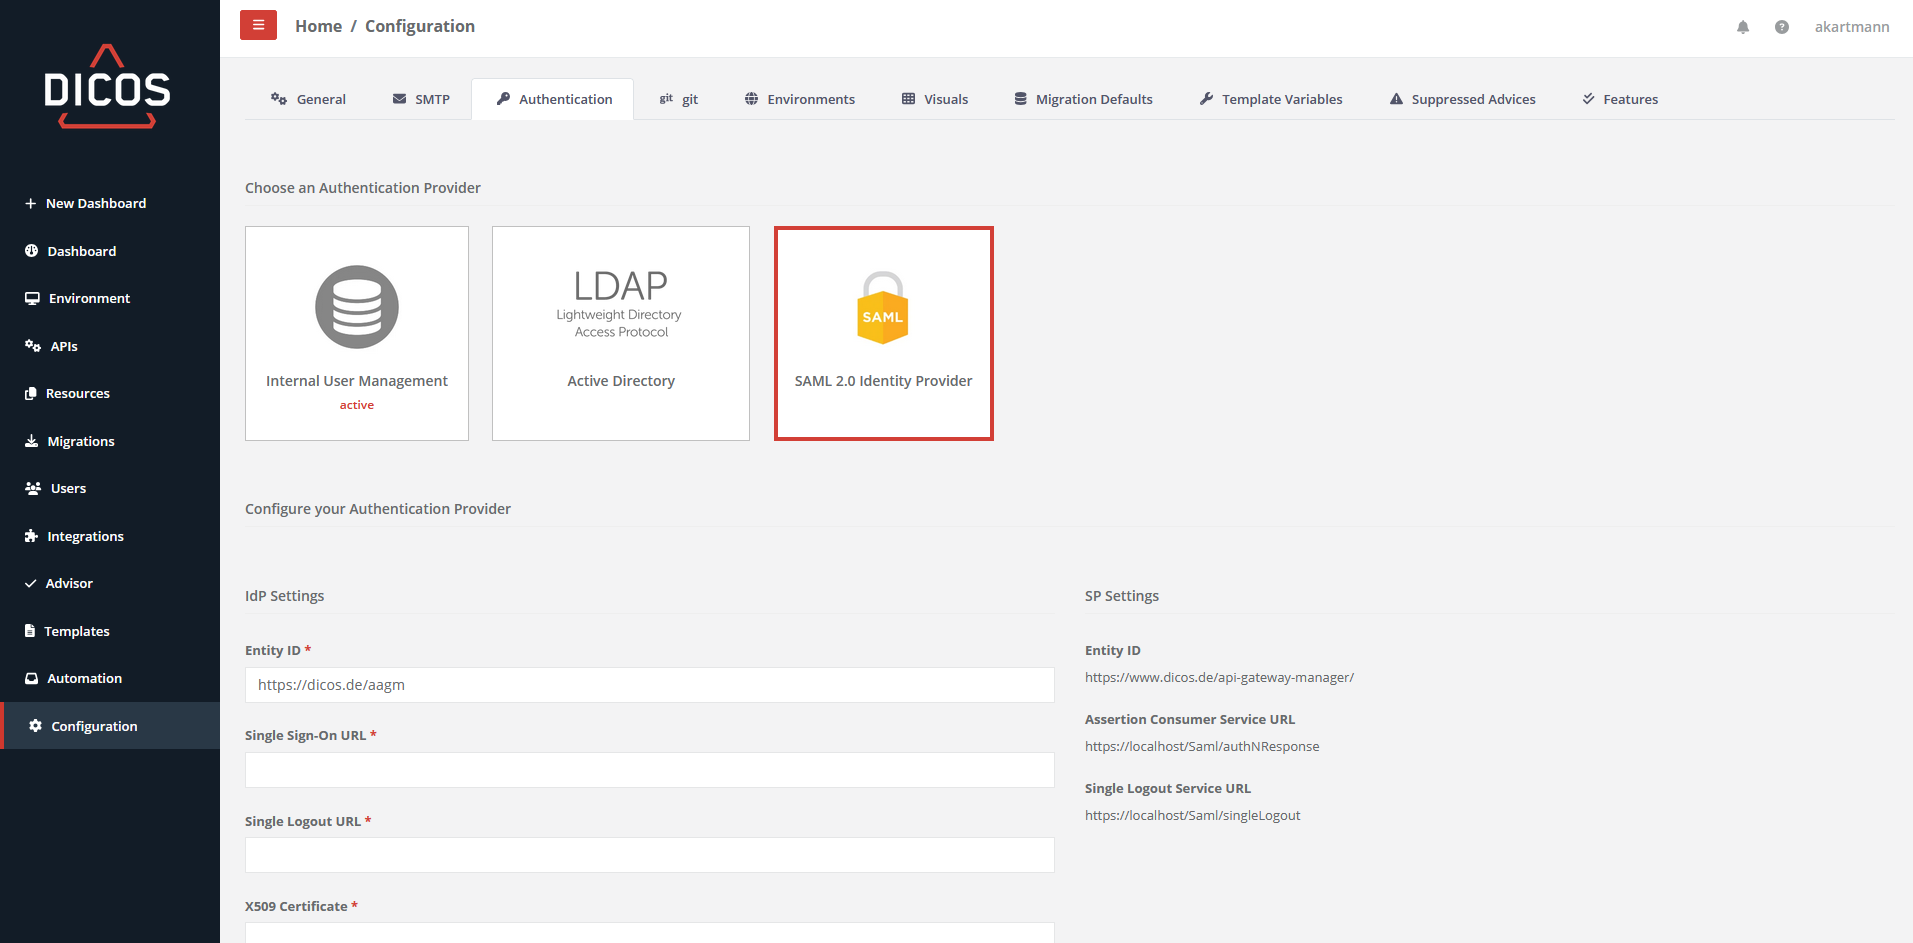Open the Environment sidebar item
1913x943 pixels.
coord(88,298)
